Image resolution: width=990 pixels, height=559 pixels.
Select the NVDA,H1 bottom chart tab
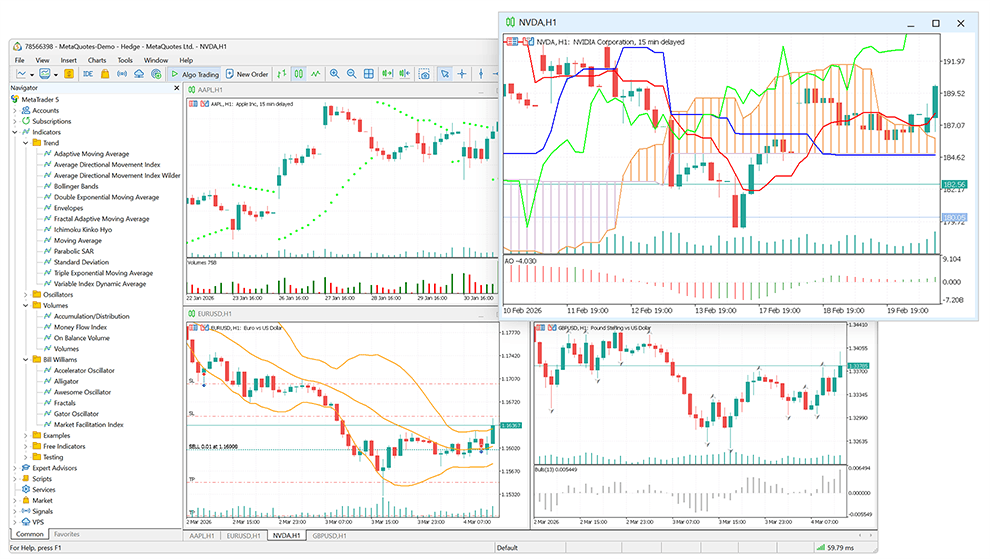coord(287,536)
